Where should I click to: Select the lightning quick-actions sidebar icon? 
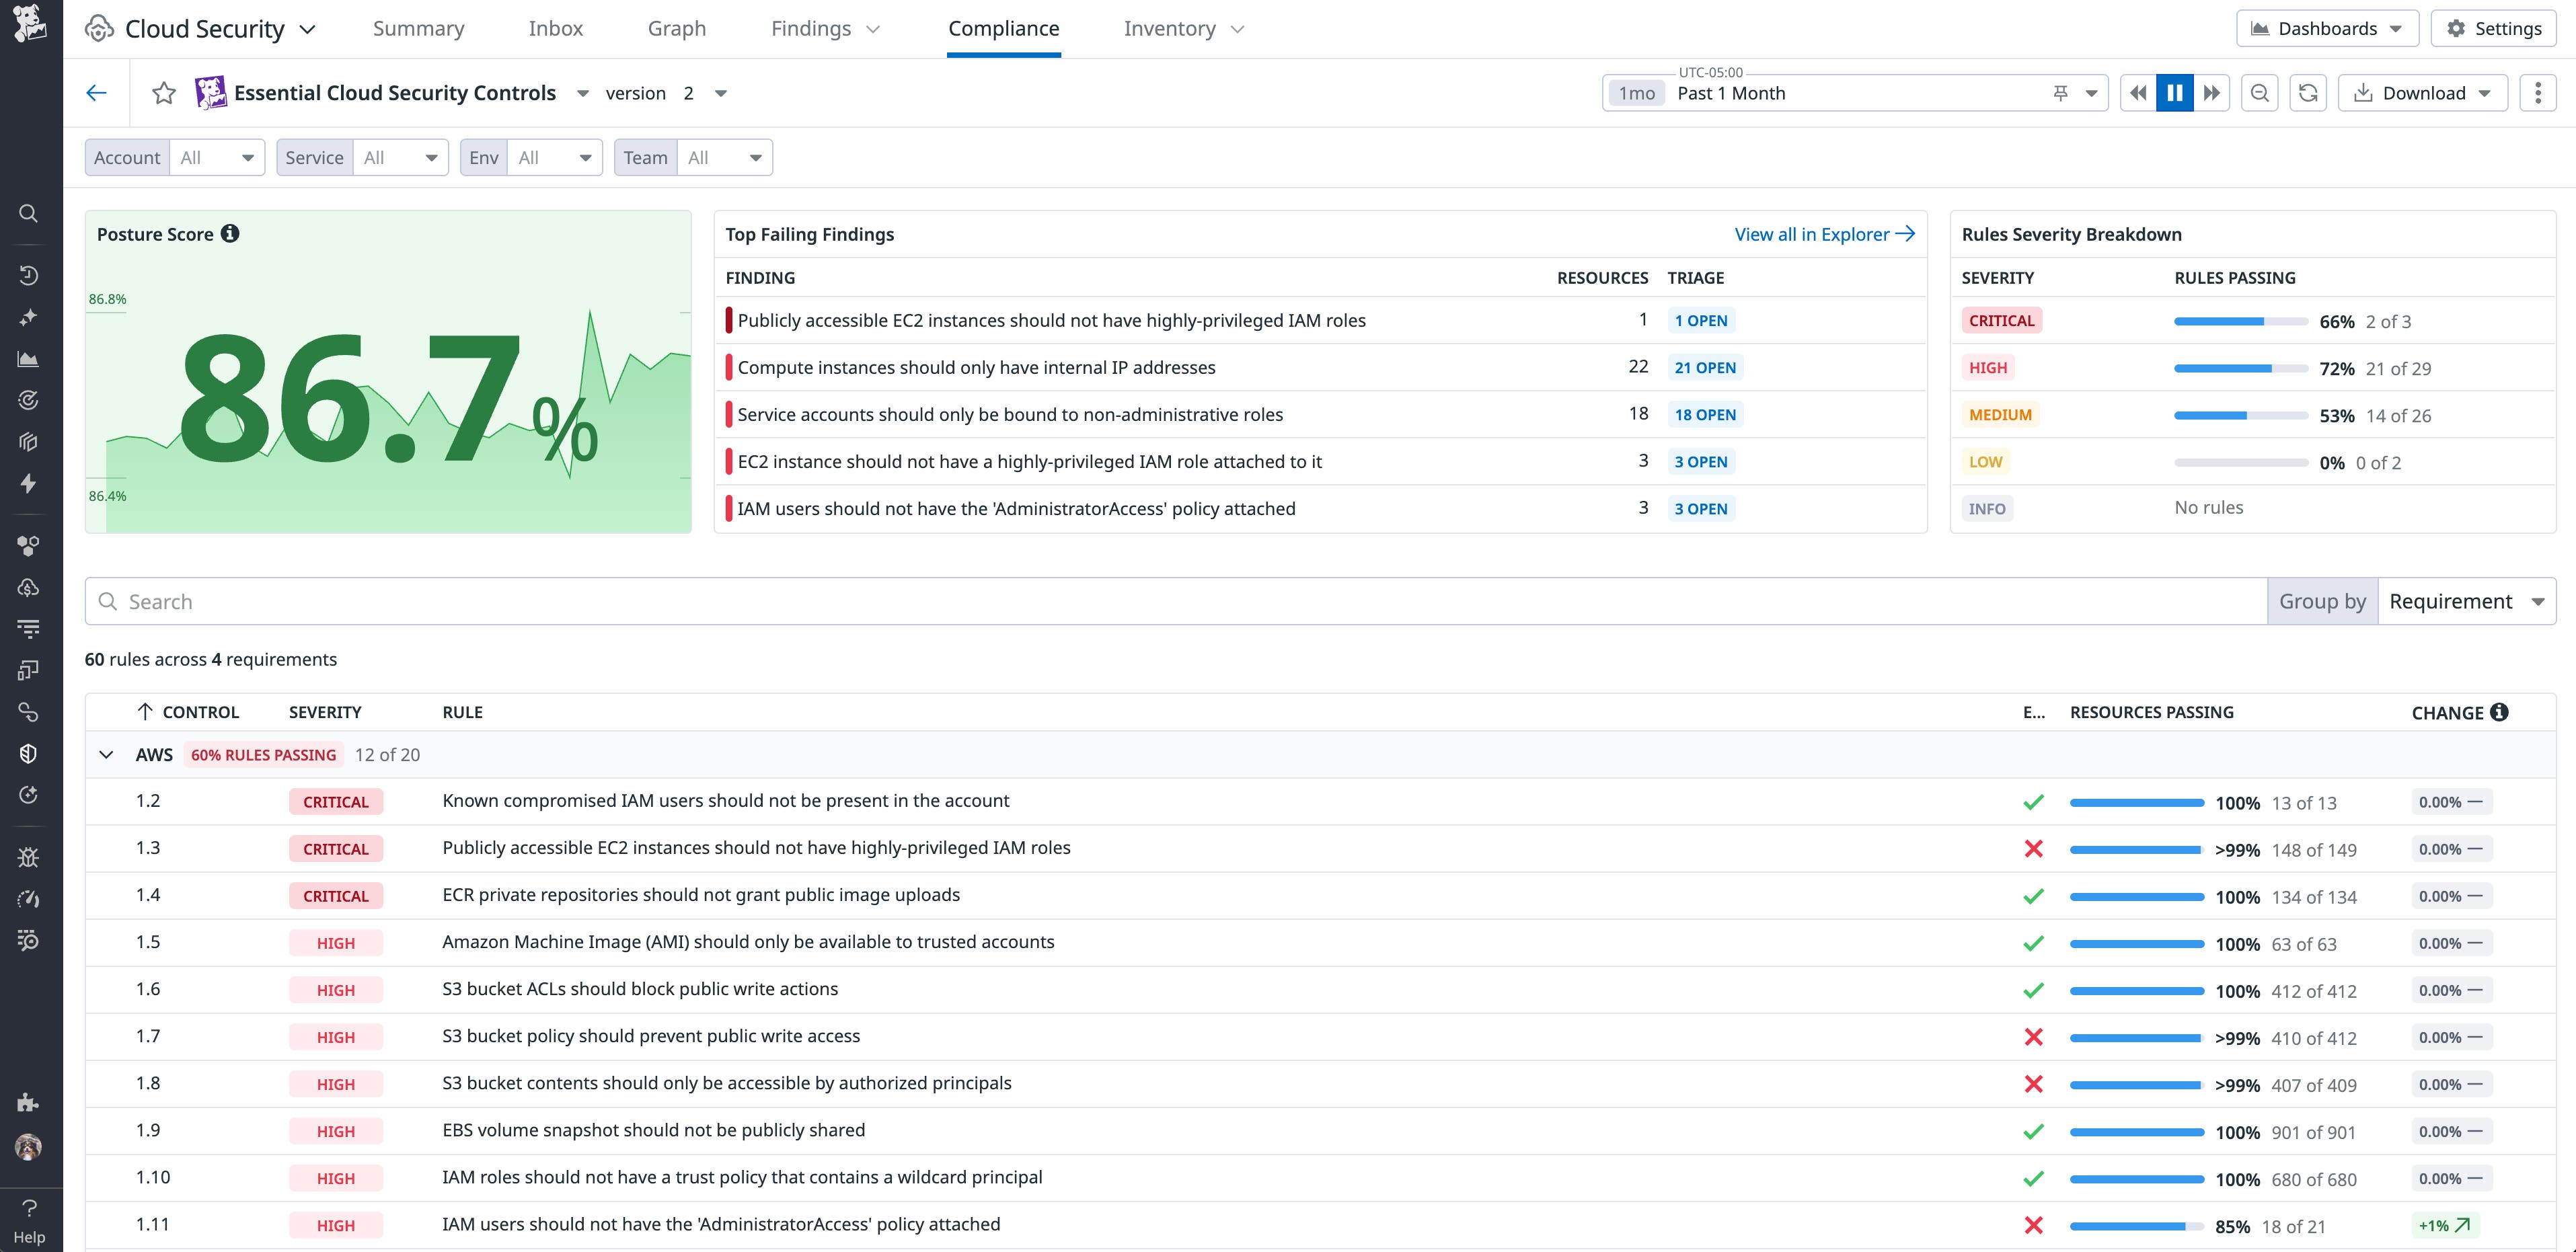[29, 484]
